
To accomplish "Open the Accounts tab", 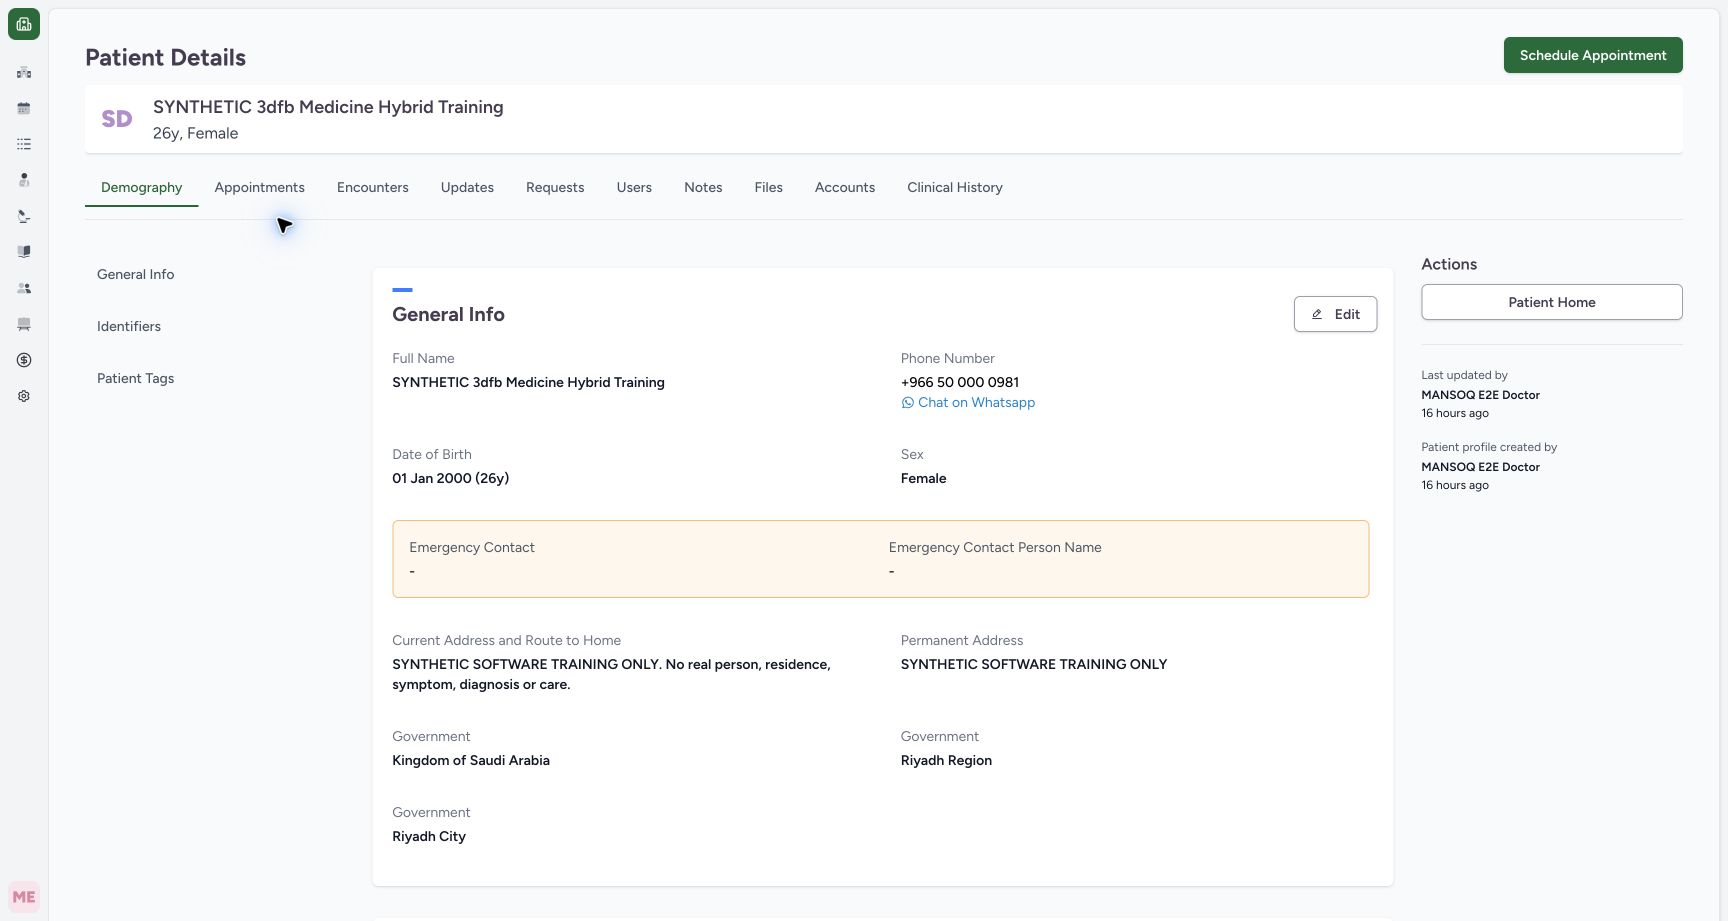I will click(x=845, y=187).
